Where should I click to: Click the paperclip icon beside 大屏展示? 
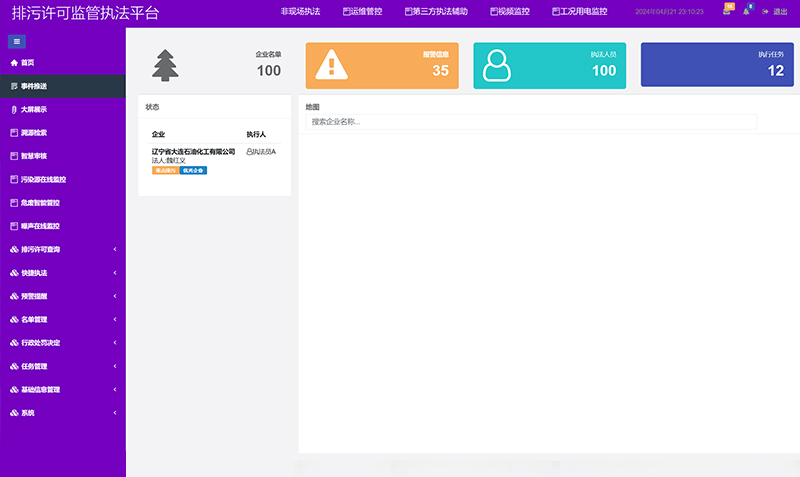14,110
